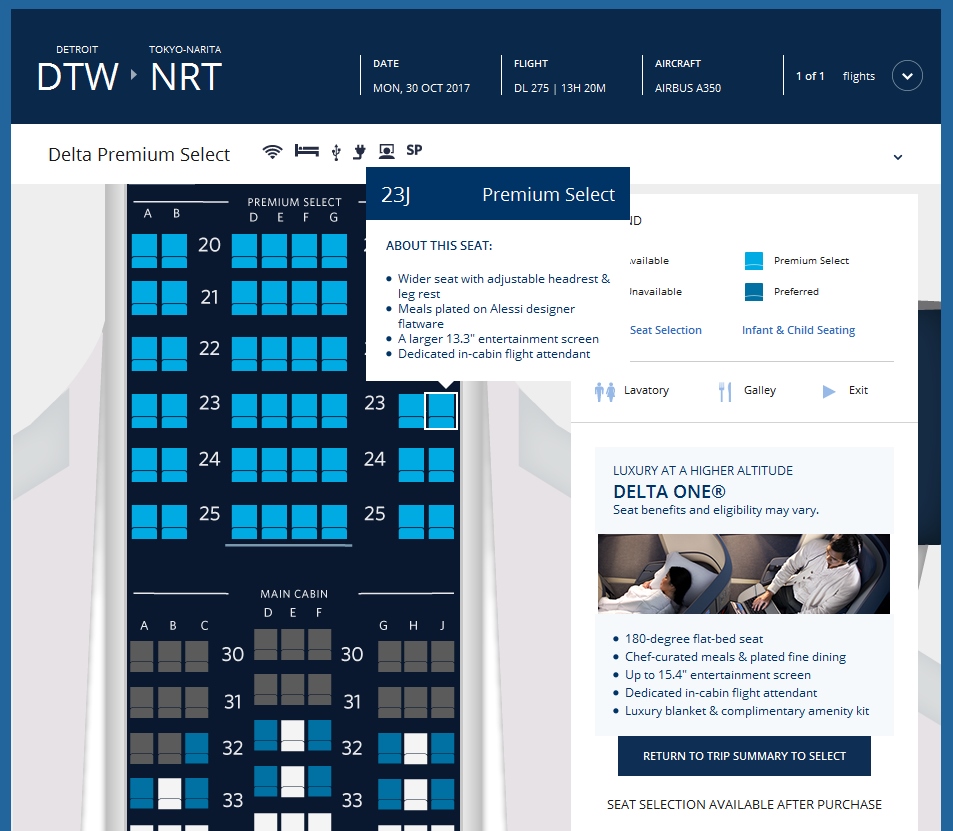
Task: Toggle selection of seat 23J
Action: (440, 410)
